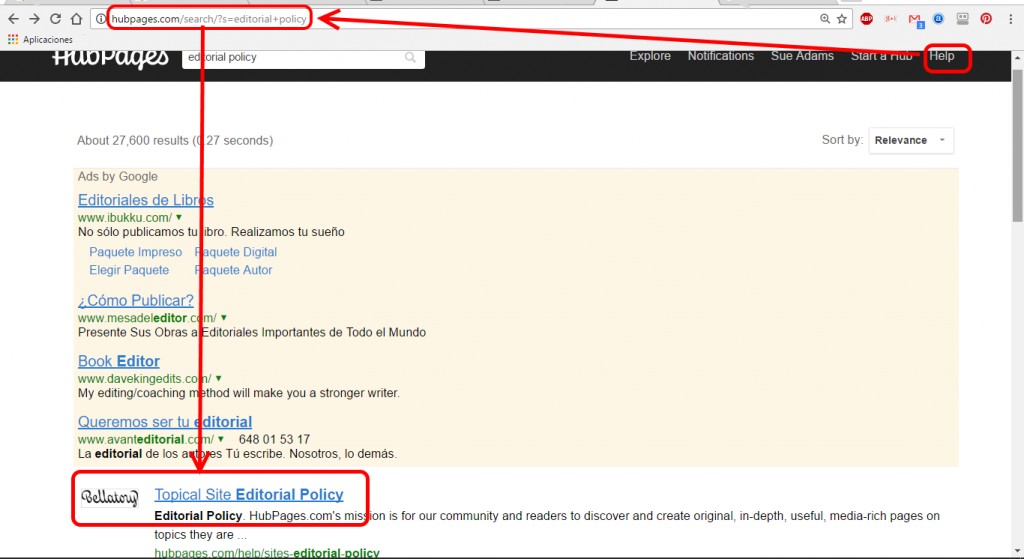Open the Pinterest extension icon
Image resolution: width=1024 pixels, height=559 pixels.
pyautogui.click(x=986, y=19)
